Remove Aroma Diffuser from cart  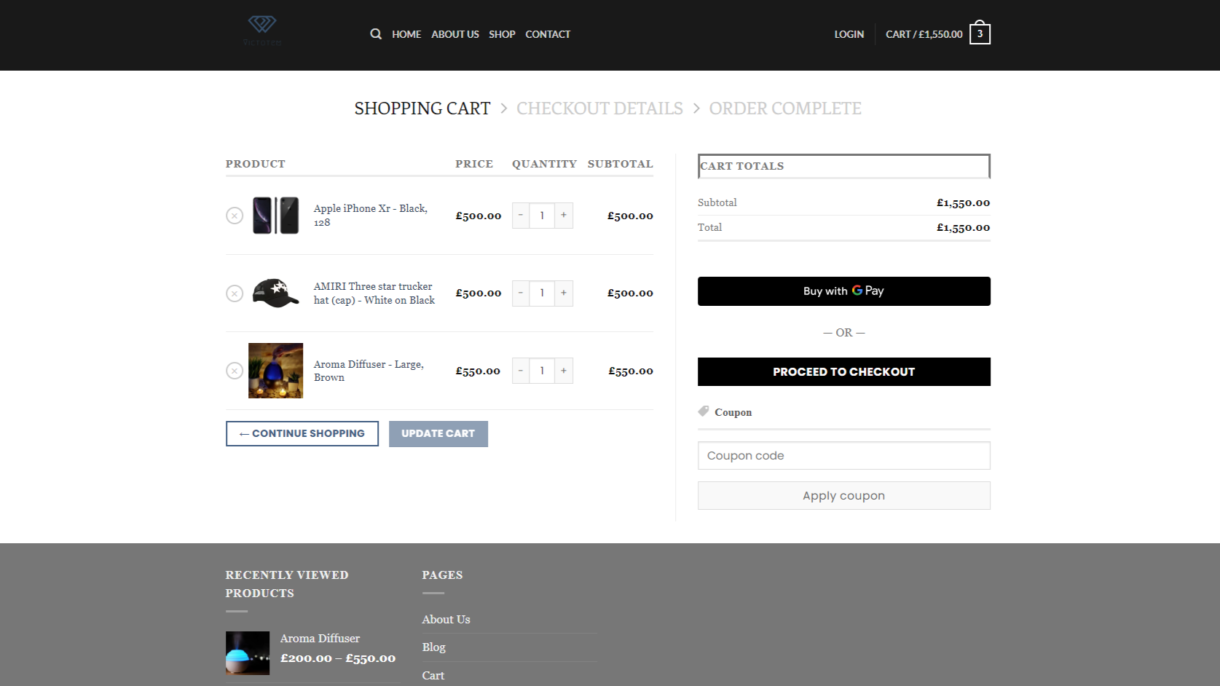[234, 371]
